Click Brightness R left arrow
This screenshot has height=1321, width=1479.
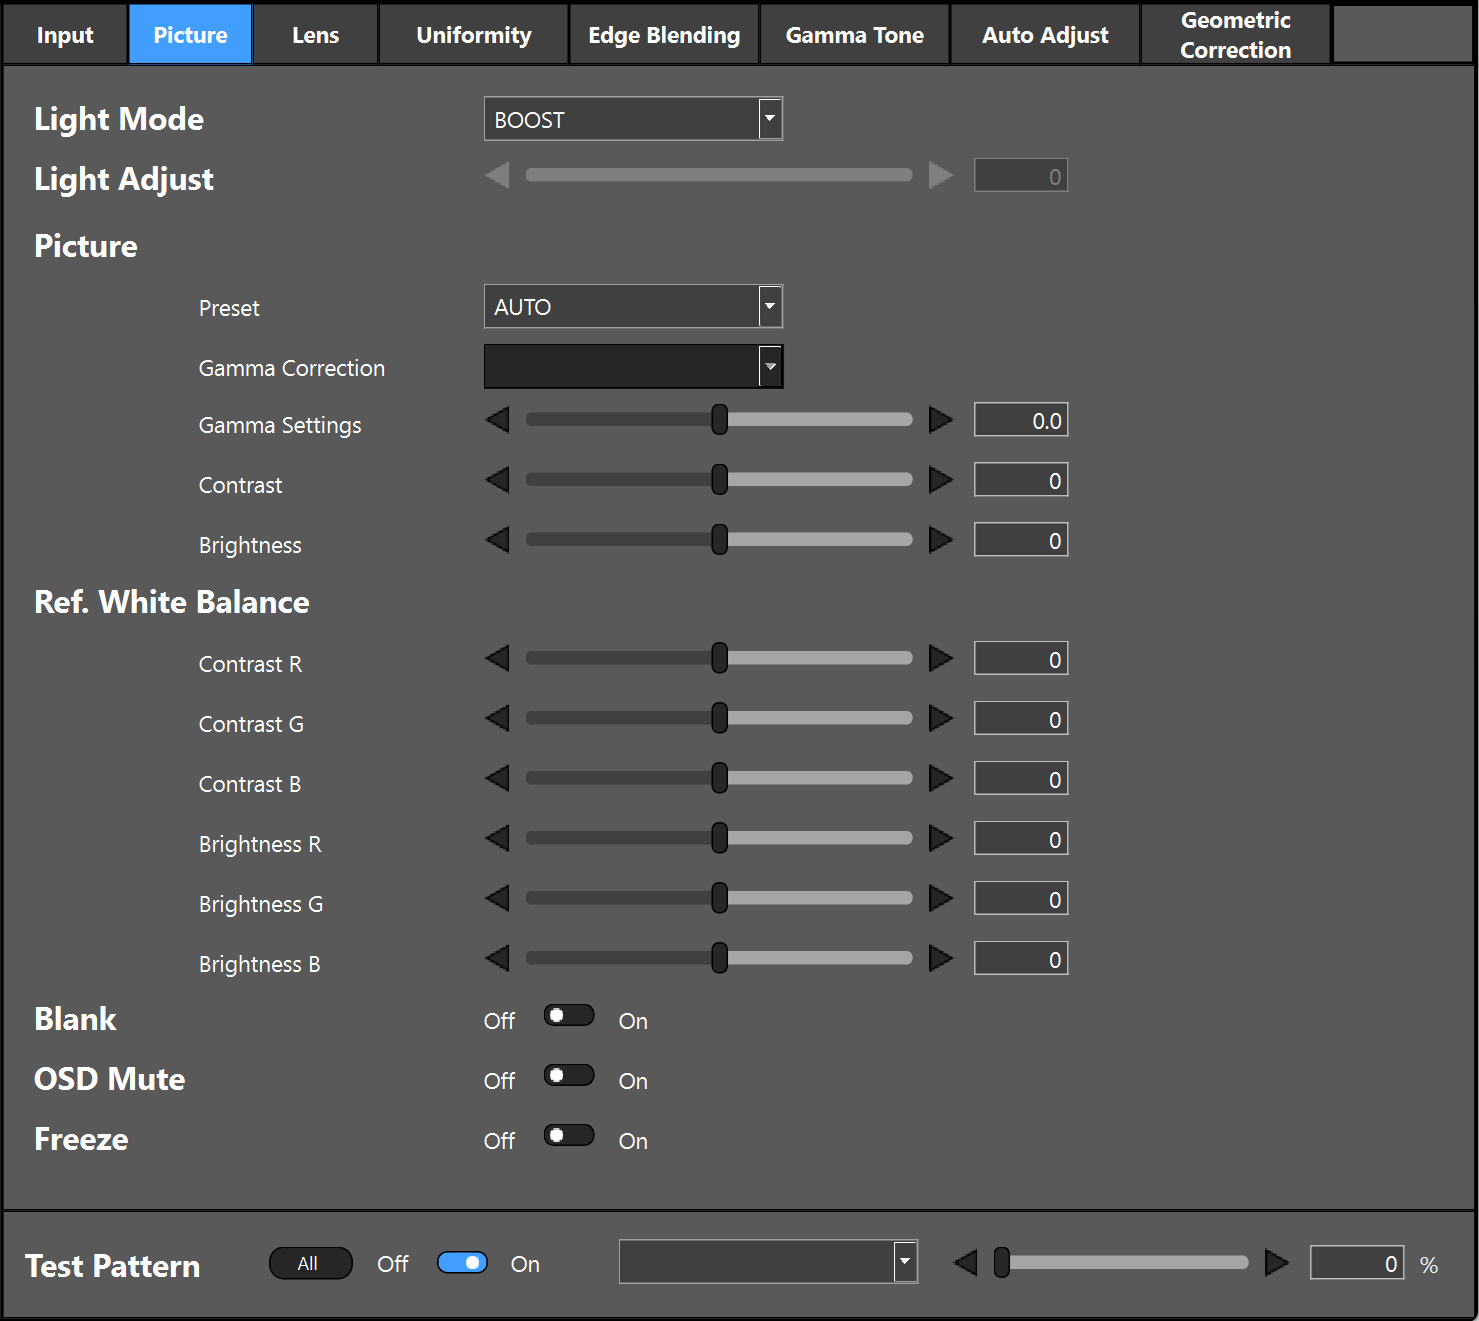(x=497, y=839)
